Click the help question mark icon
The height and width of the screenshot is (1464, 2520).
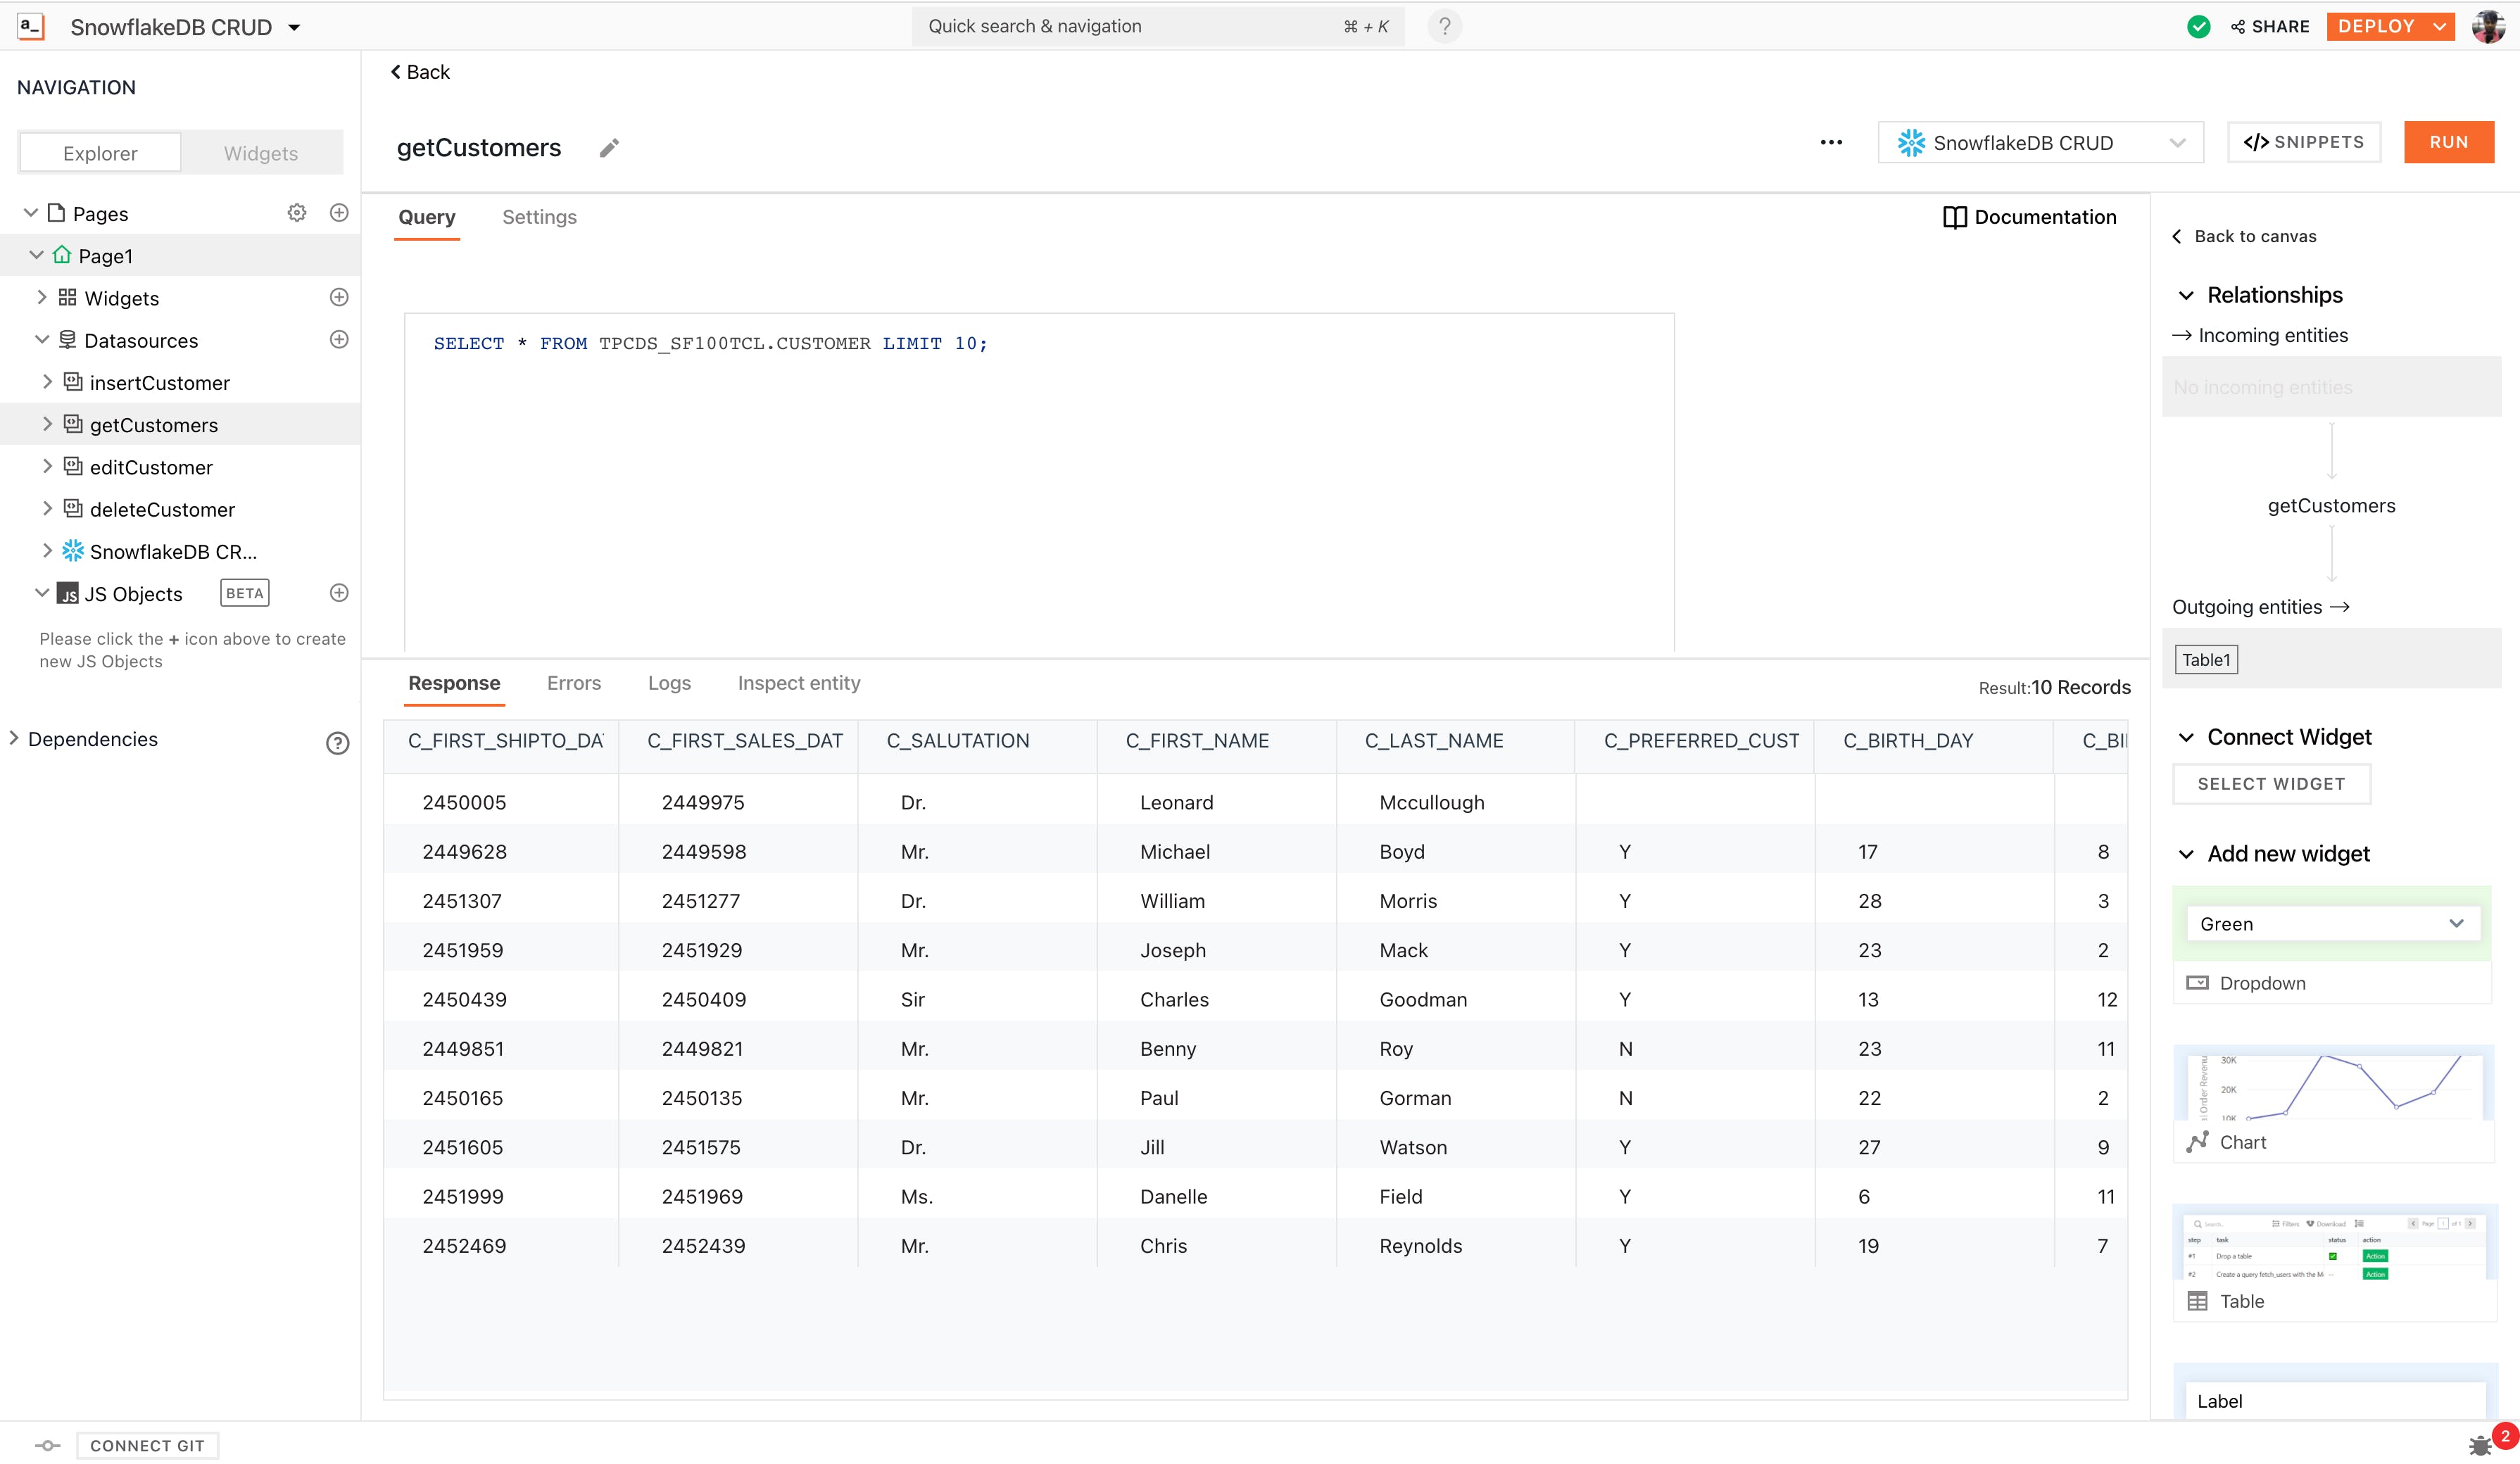pyautogui.click(x=1444, y=26)
